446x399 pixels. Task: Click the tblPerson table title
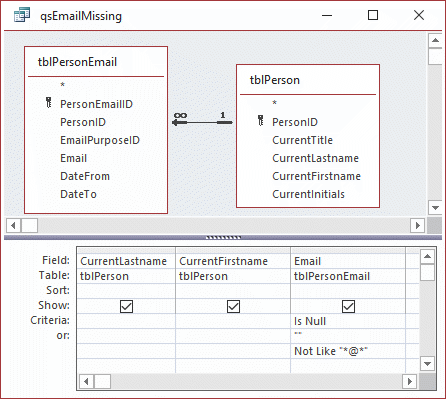click(x=275, y=80)
